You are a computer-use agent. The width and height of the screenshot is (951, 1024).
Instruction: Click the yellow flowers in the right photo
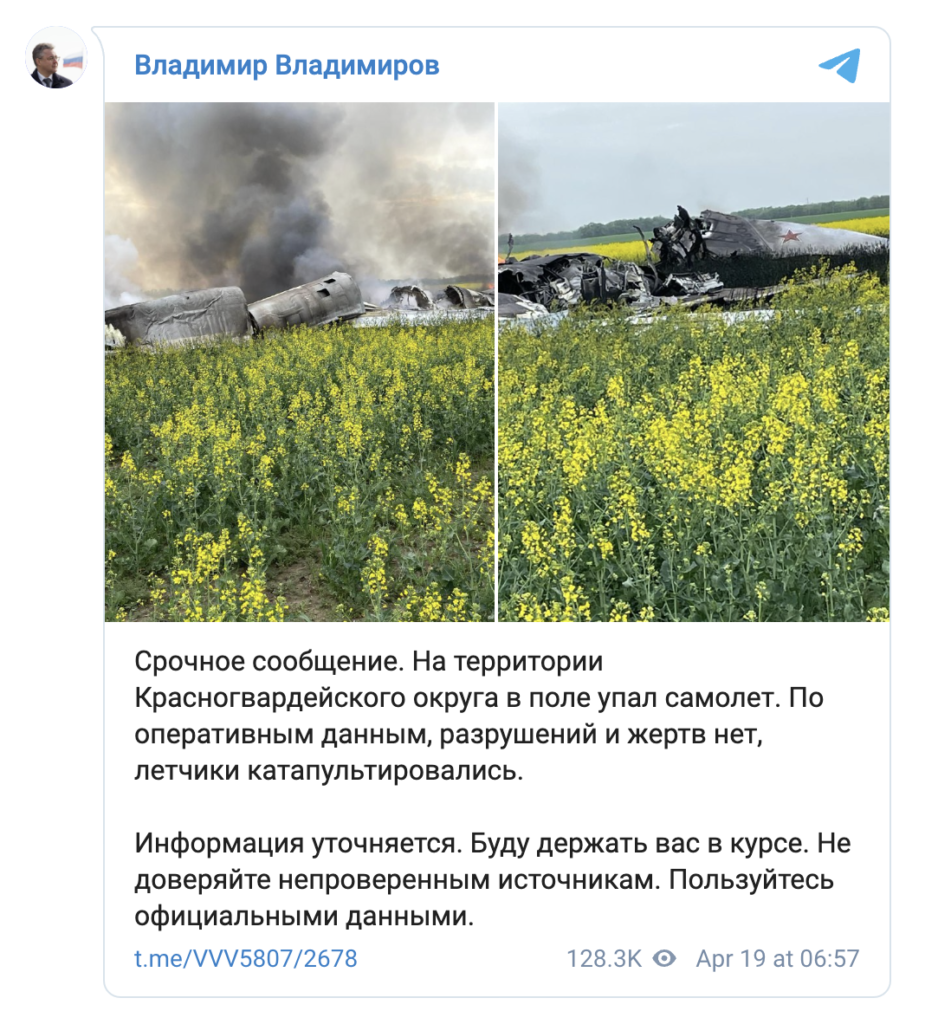[694, 457]
